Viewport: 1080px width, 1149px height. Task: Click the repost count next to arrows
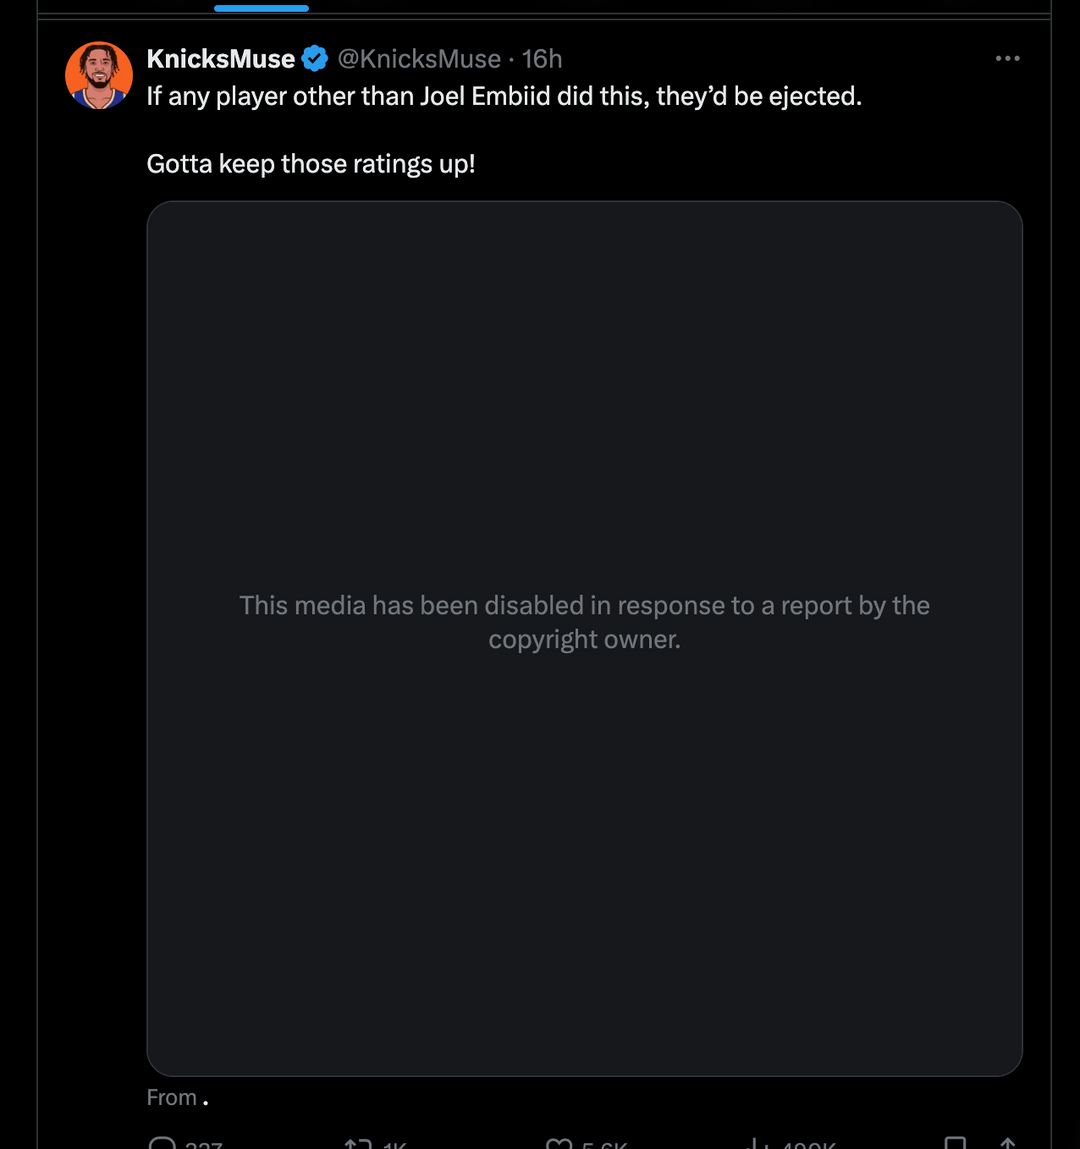[x=396, y=1144]
